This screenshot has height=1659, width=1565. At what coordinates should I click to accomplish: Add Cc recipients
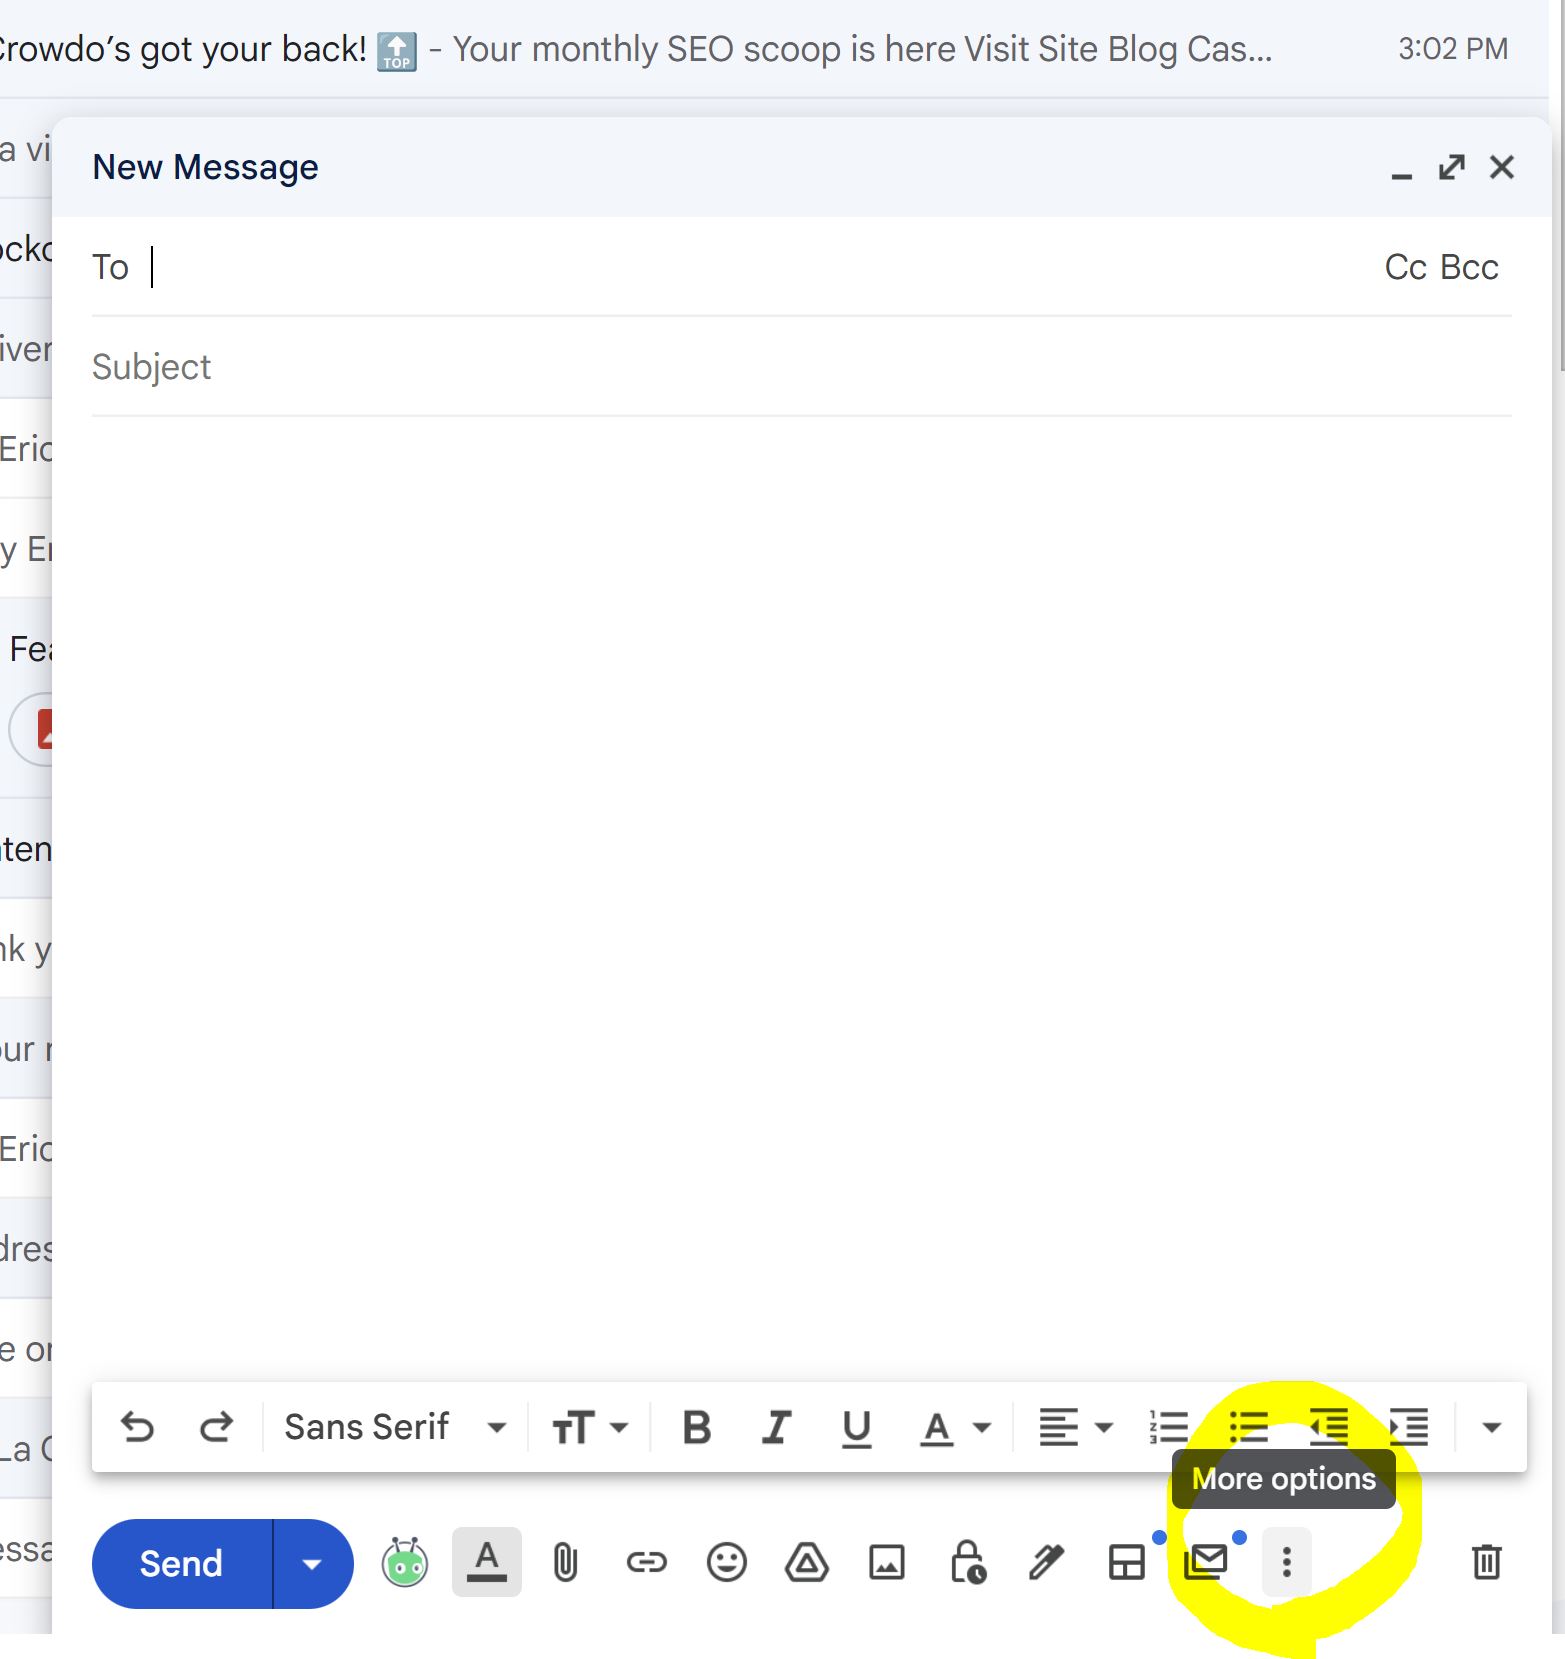pos(1405,267)
